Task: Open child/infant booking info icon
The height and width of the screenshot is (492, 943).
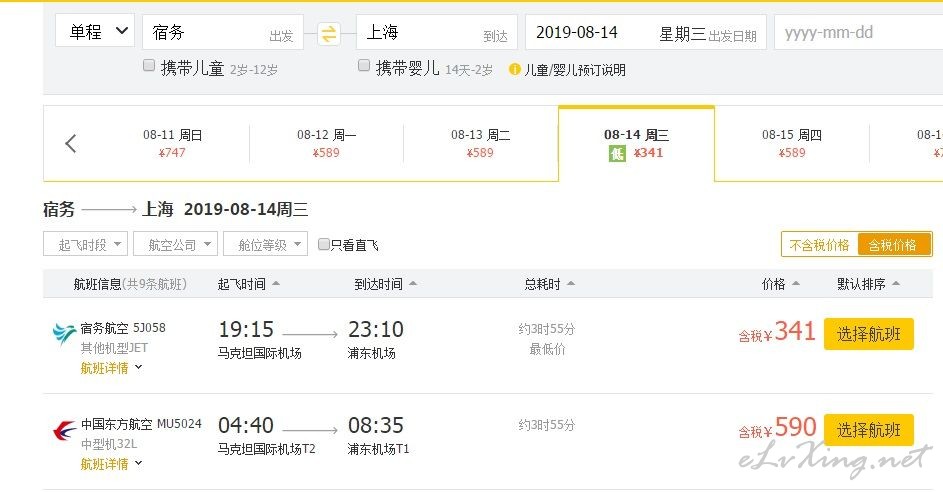Action: (x=514, y=69)
